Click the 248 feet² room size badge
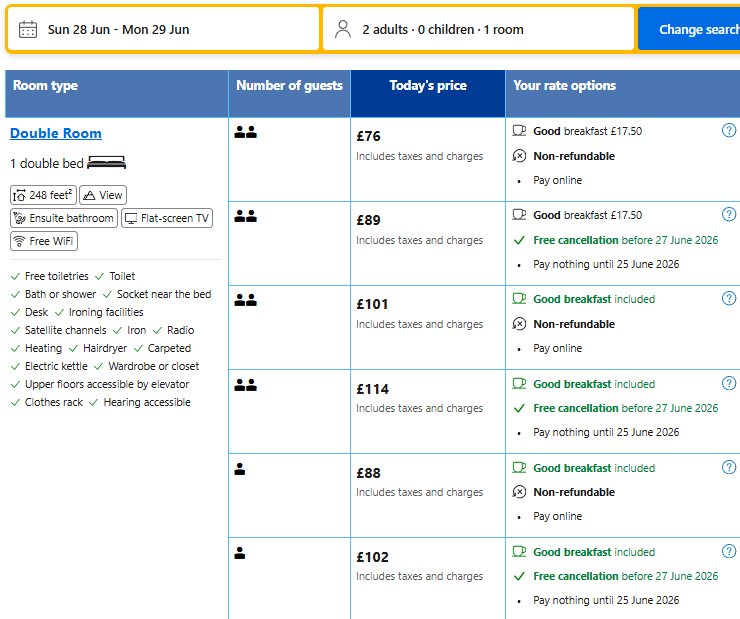The width and height of the screenshot is (740, 619). click(43, 195)
